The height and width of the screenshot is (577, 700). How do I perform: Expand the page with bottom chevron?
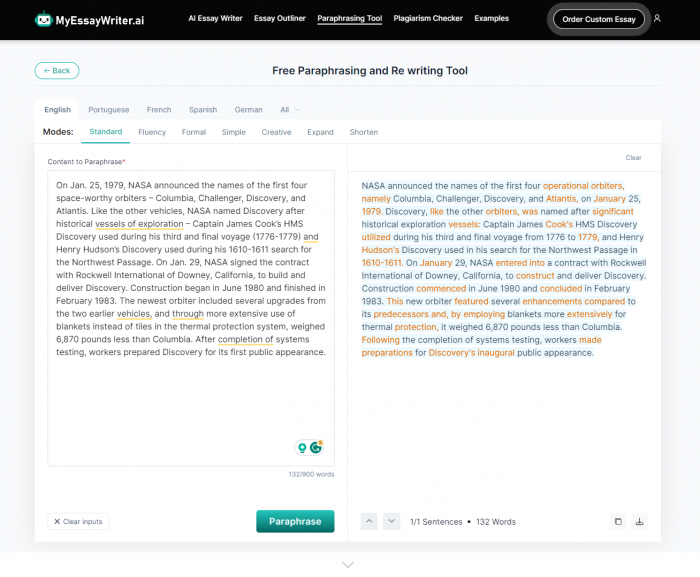click(348, 564)
